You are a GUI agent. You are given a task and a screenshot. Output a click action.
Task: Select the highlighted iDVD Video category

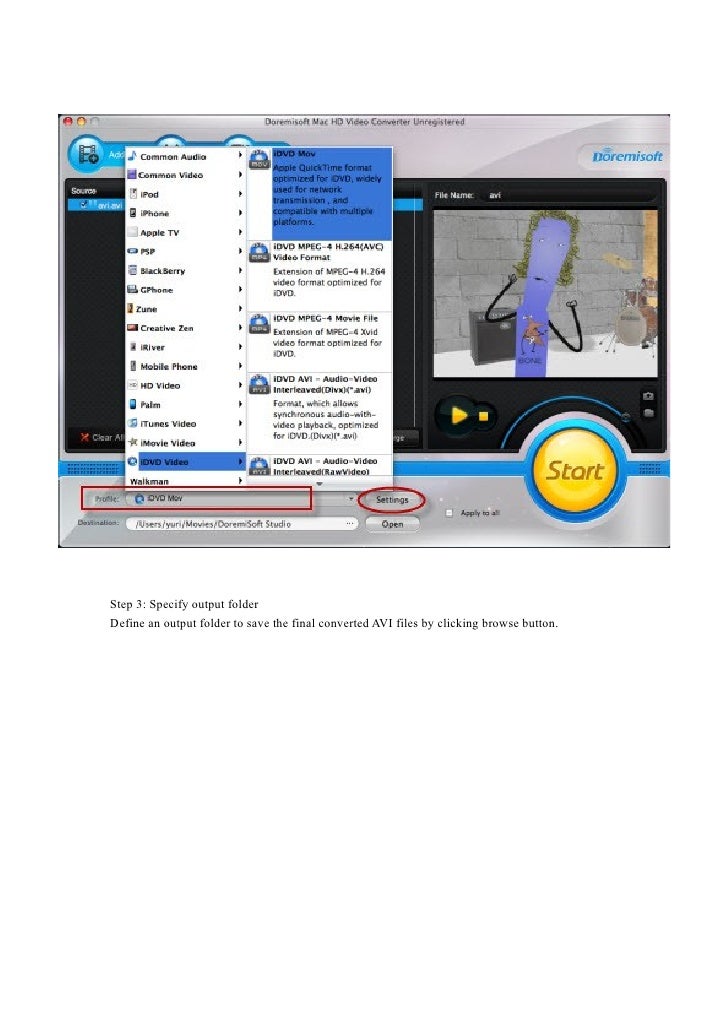[185, 462]
